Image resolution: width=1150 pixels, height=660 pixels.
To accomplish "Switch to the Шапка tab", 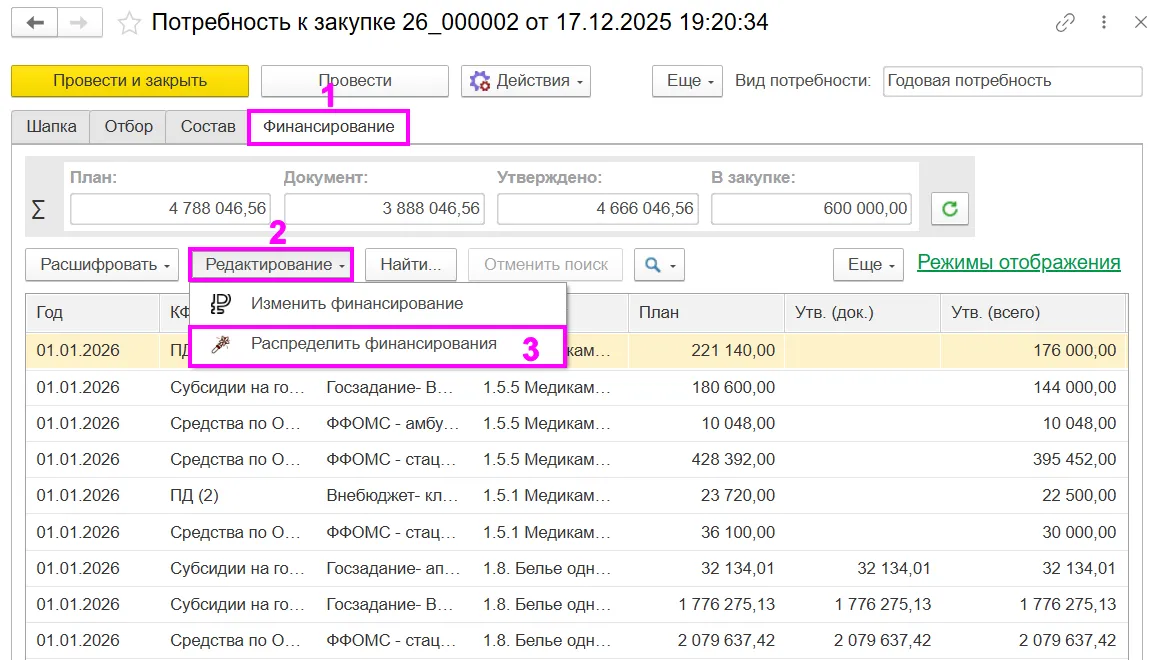I will click(x=51, y=127).
